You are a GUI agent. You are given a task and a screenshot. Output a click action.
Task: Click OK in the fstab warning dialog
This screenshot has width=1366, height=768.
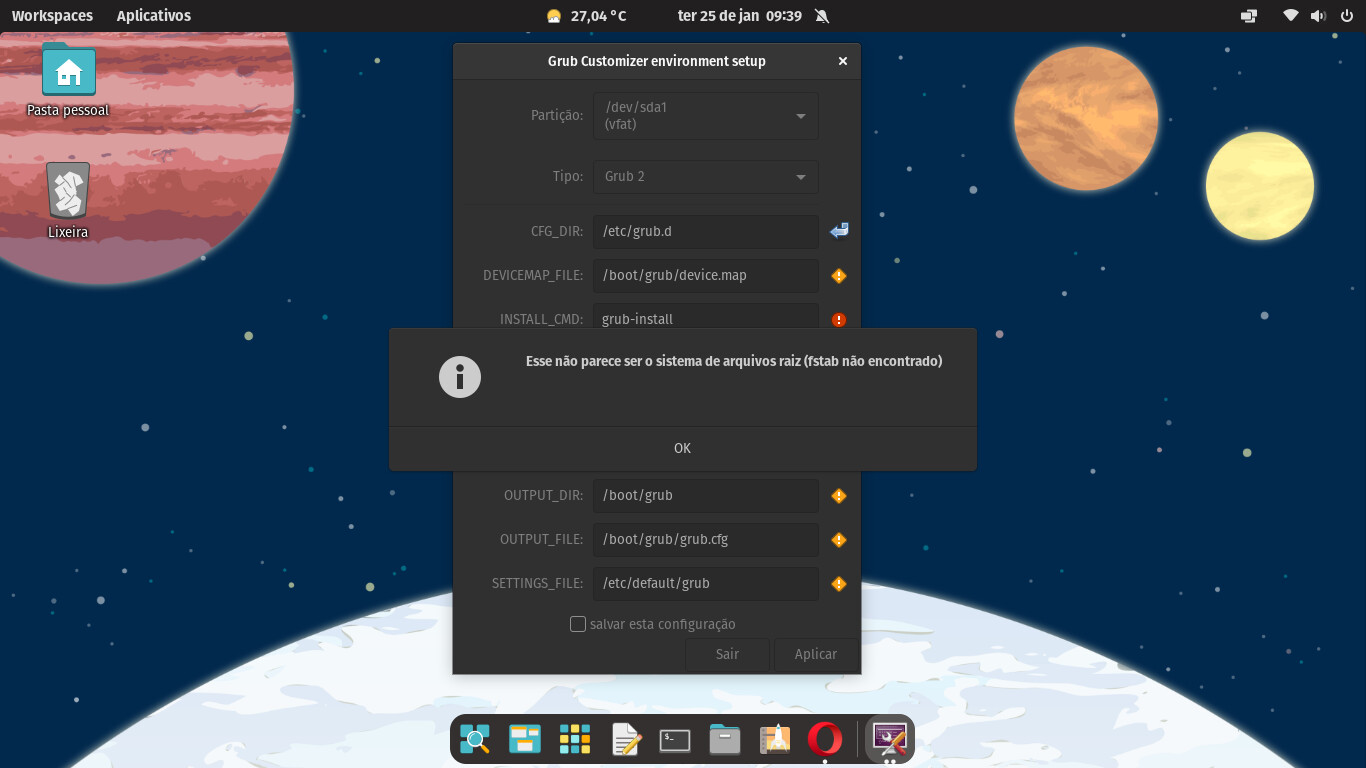coord(682,448)
